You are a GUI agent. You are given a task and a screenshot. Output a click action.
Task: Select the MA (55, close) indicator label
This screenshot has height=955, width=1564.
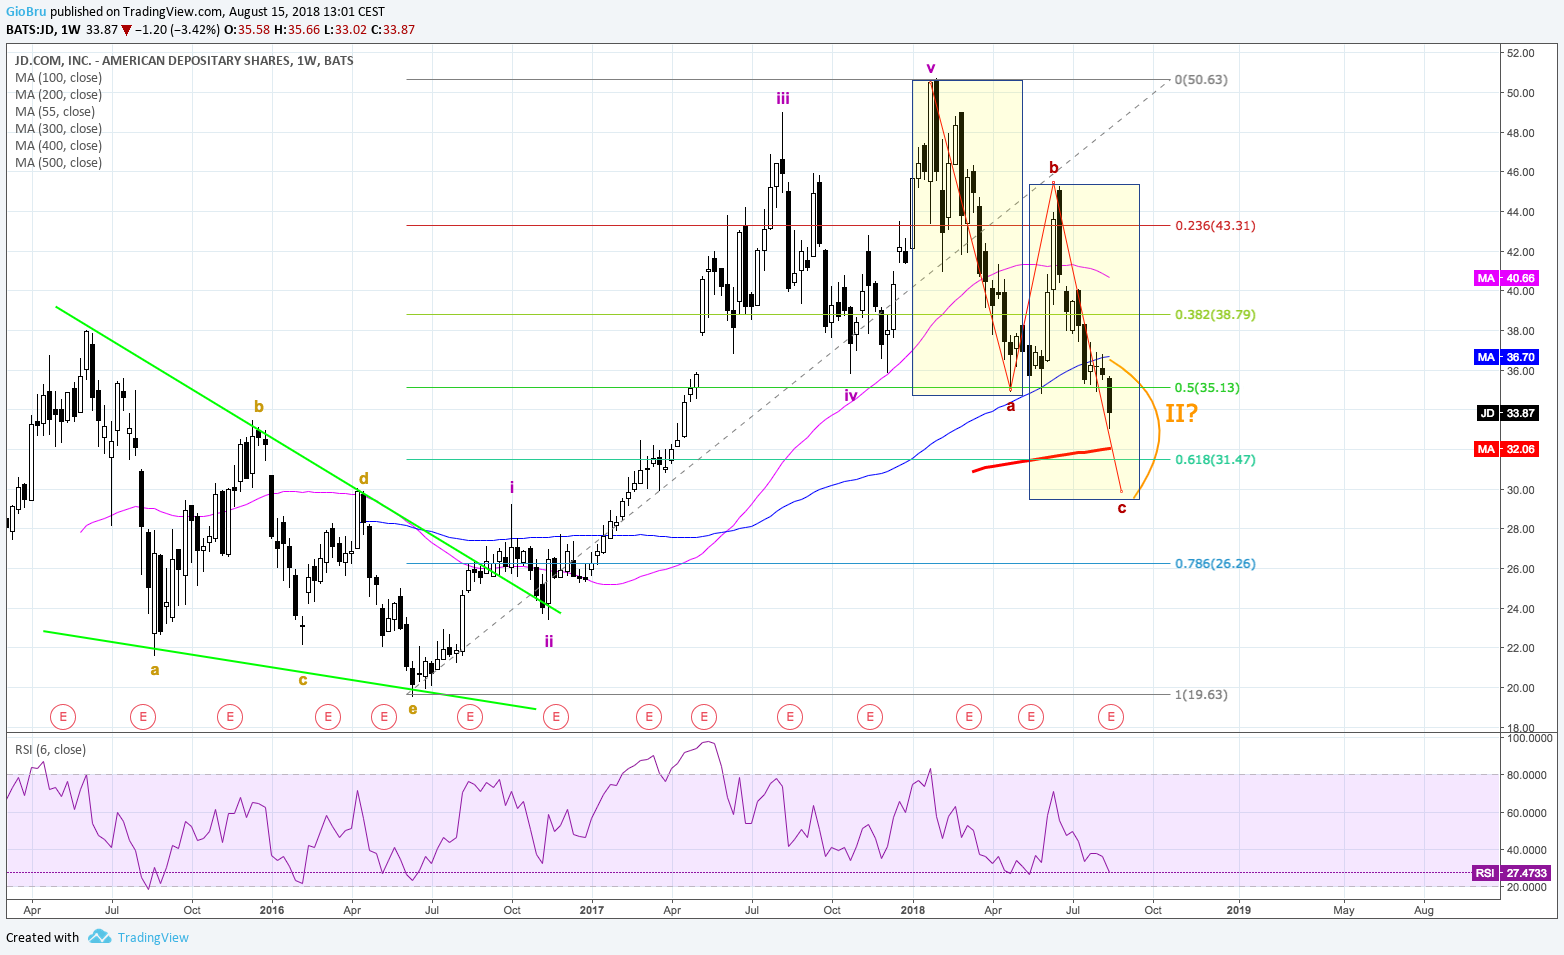coord(55,111)
